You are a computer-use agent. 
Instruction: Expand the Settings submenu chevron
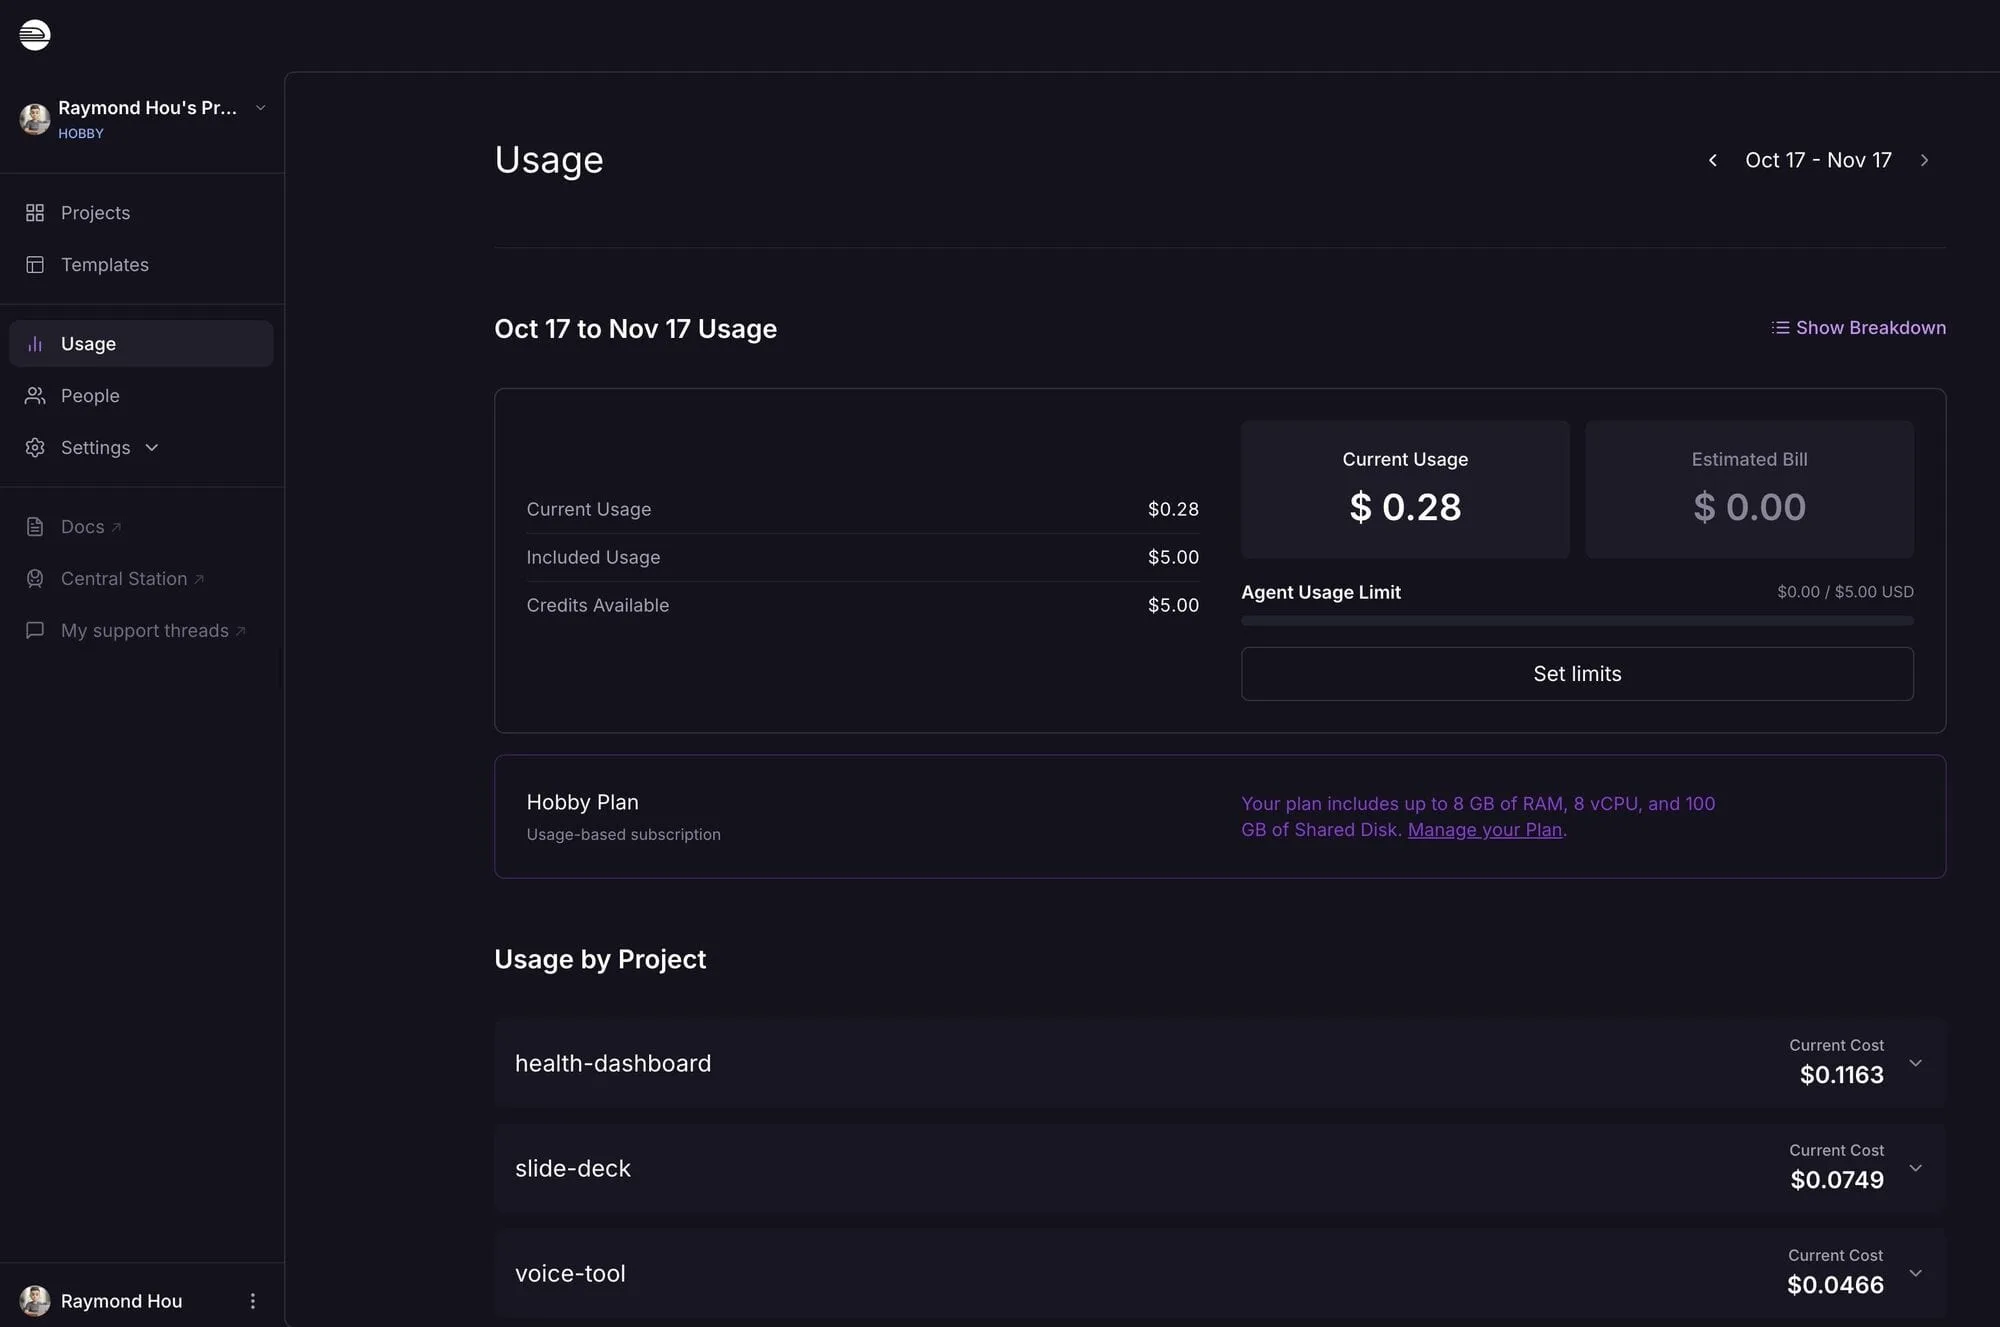[152, 448]
